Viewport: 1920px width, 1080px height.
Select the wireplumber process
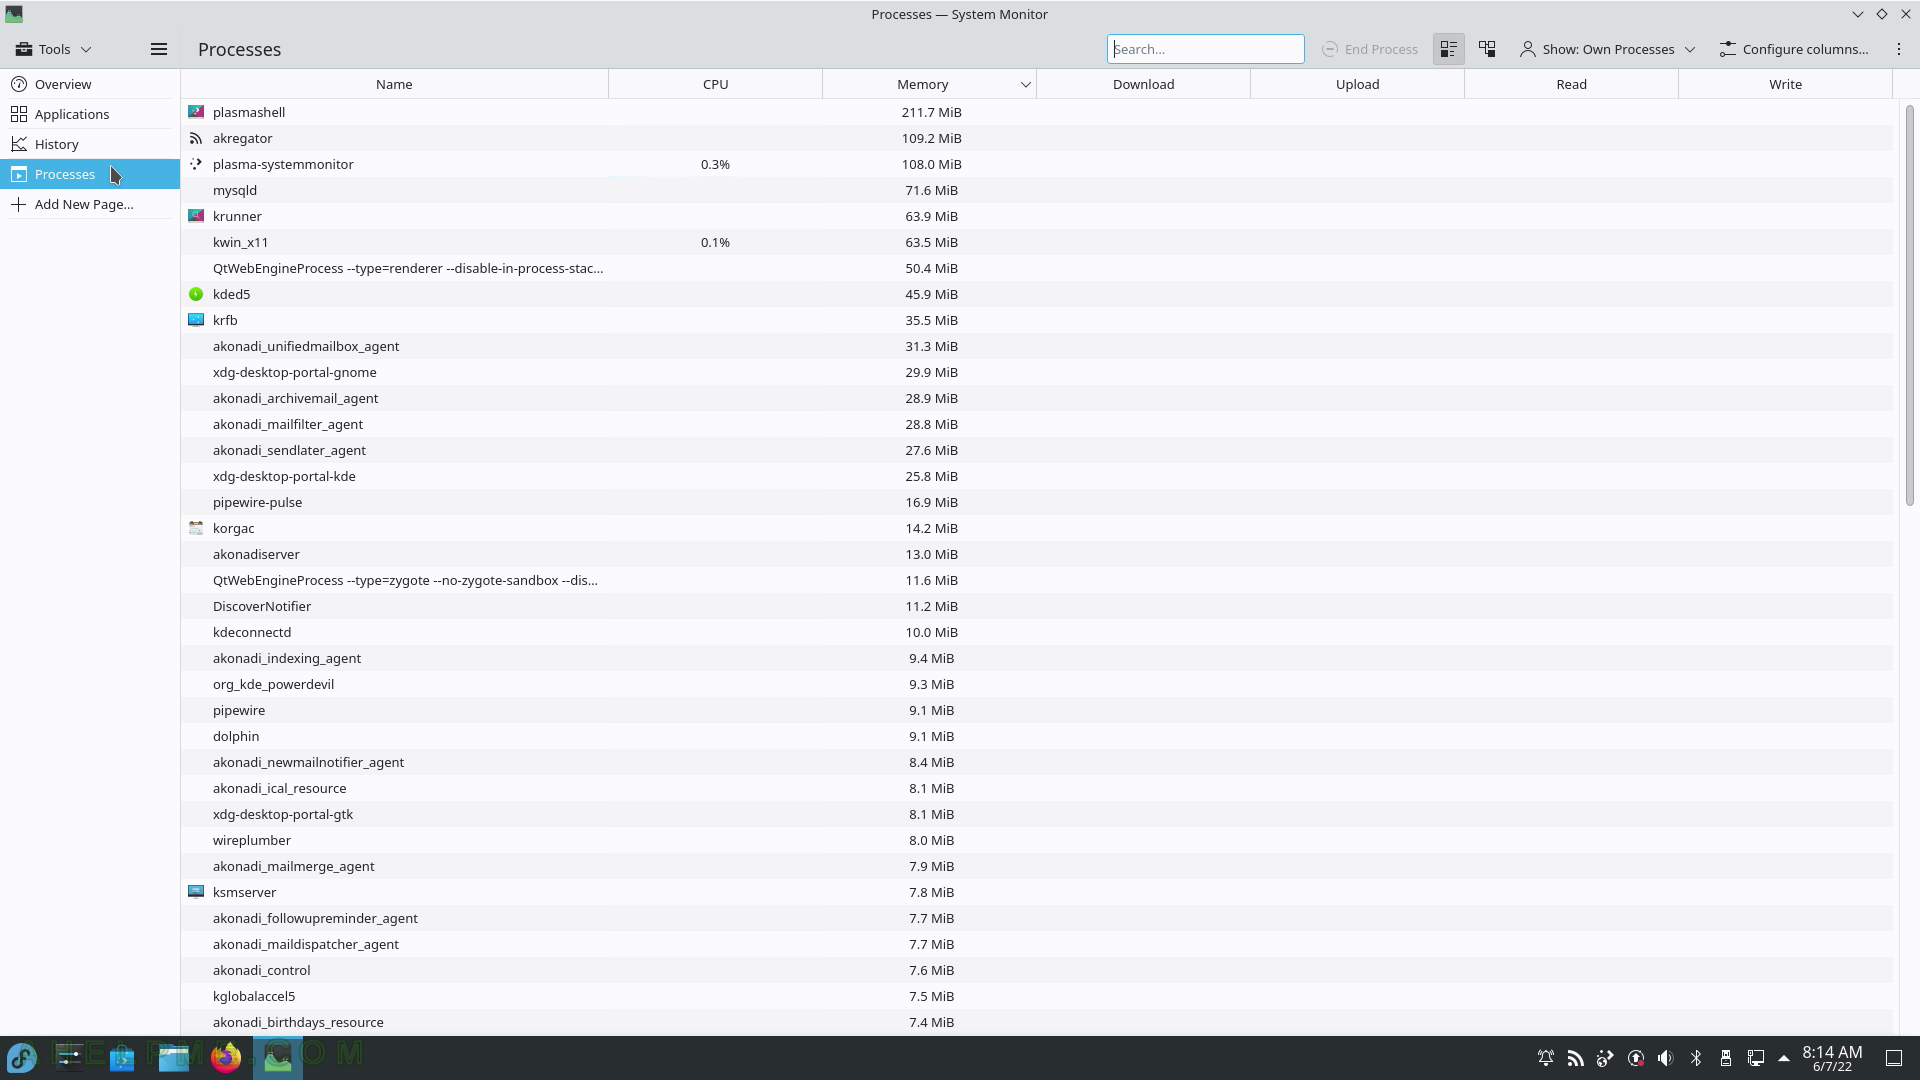1036,840
